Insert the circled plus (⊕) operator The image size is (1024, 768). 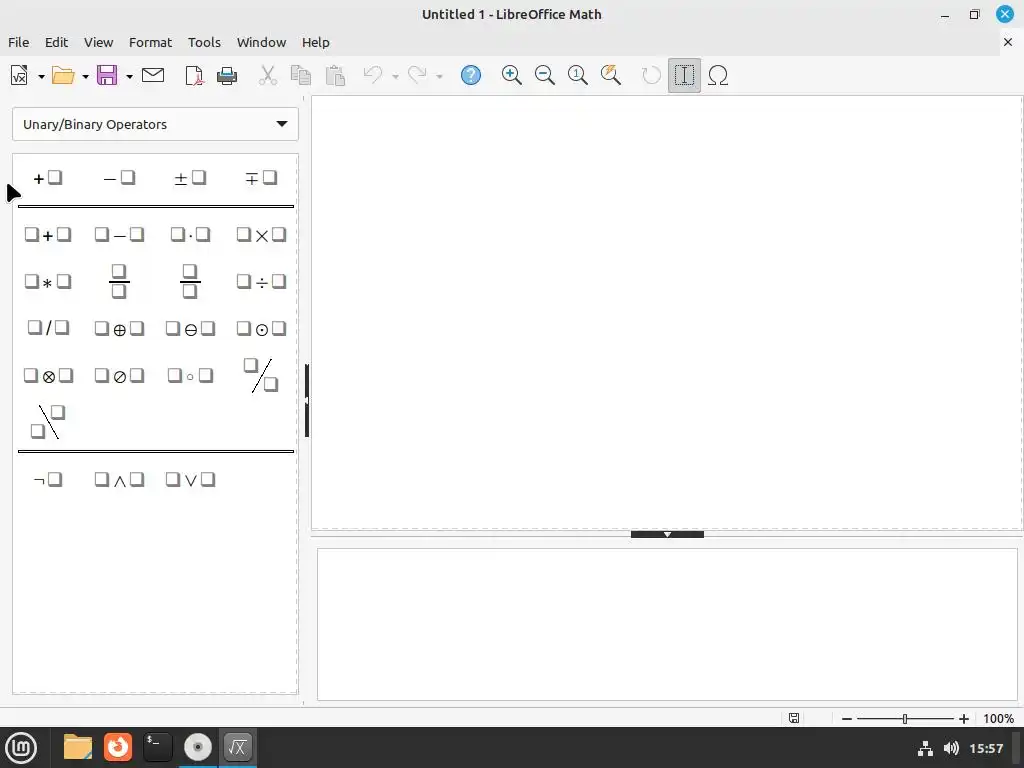119,328
